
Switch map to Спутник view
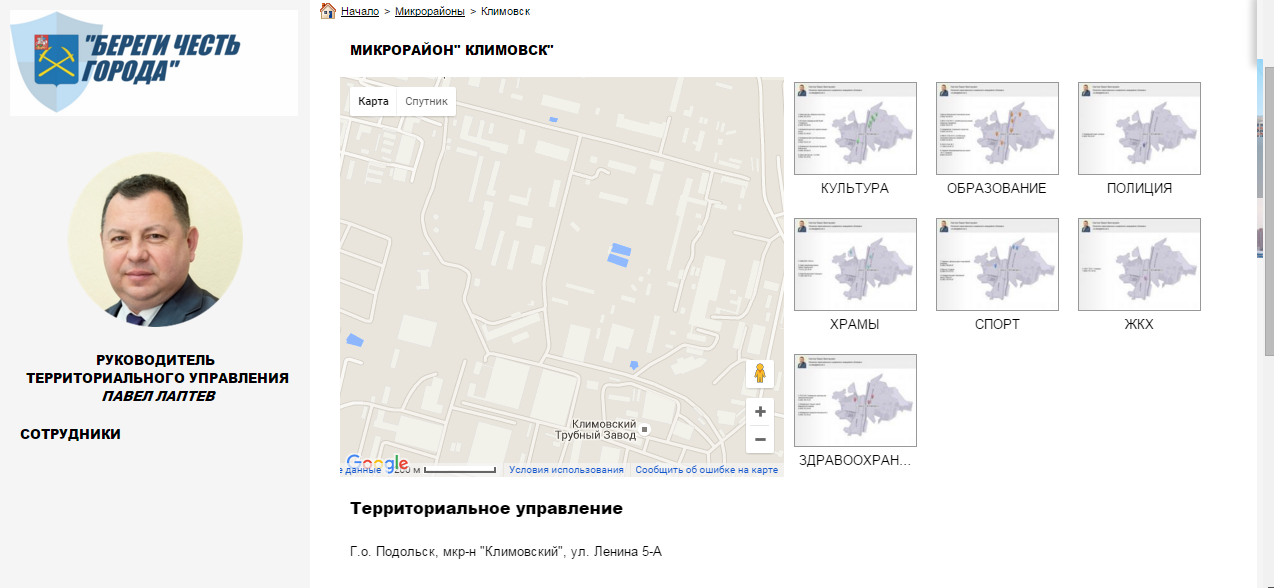(426, 101)
